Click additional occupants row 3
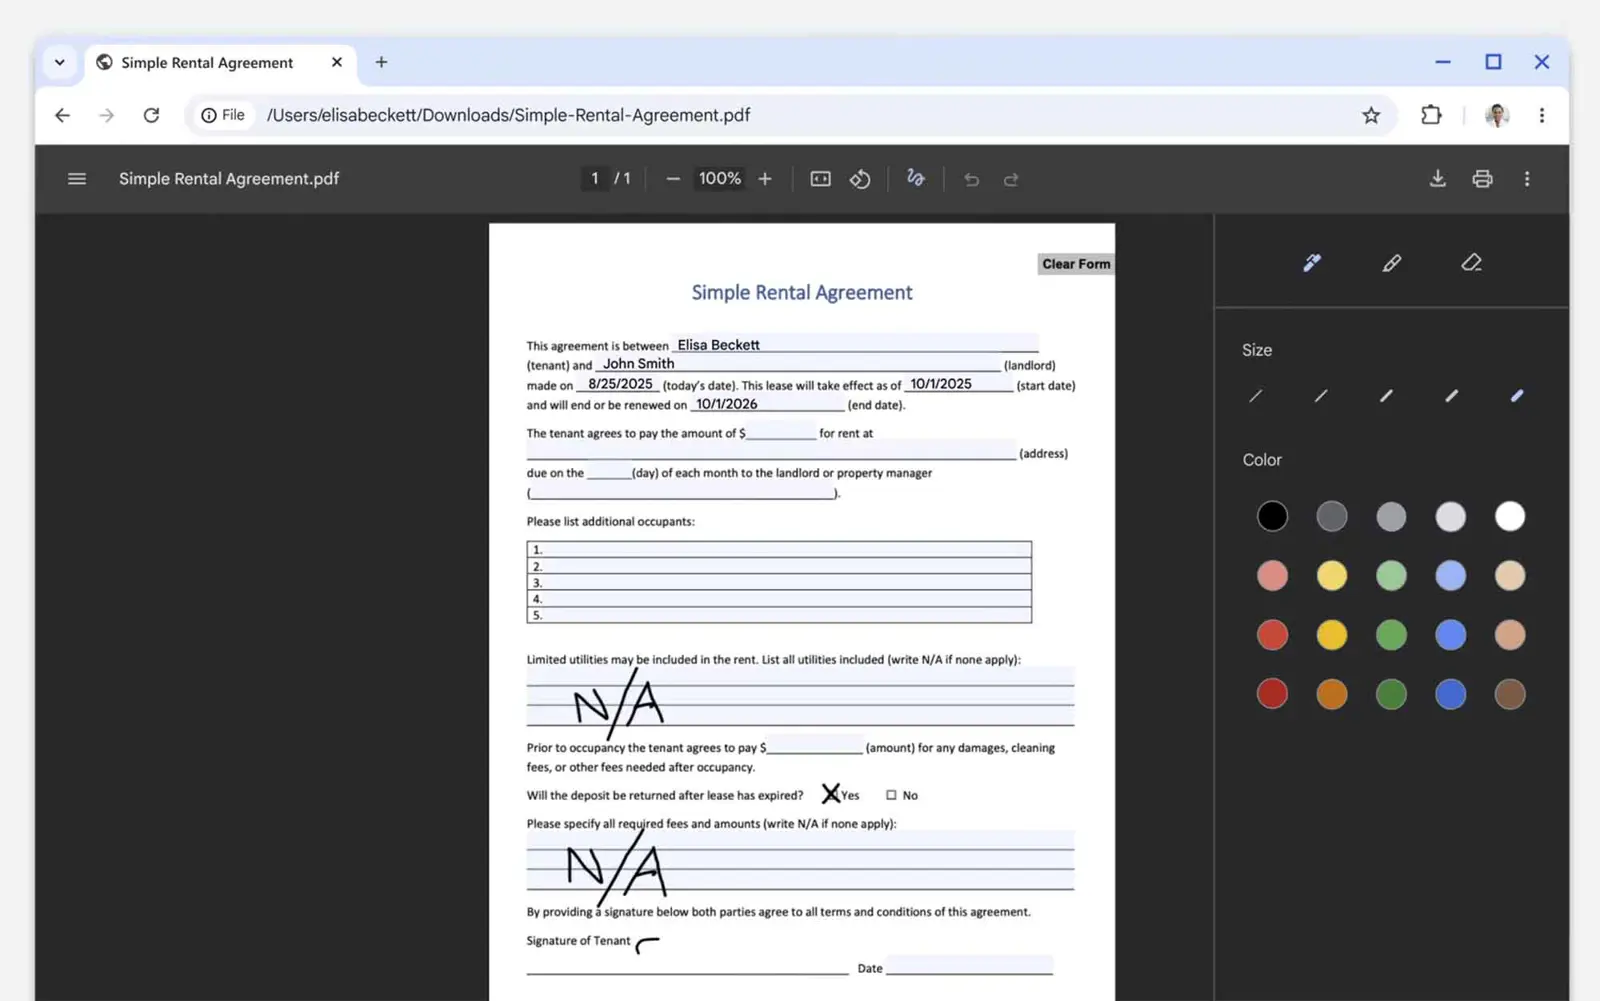Image resolution: width=1600 pixels, height=1001 pixels. 779,583
